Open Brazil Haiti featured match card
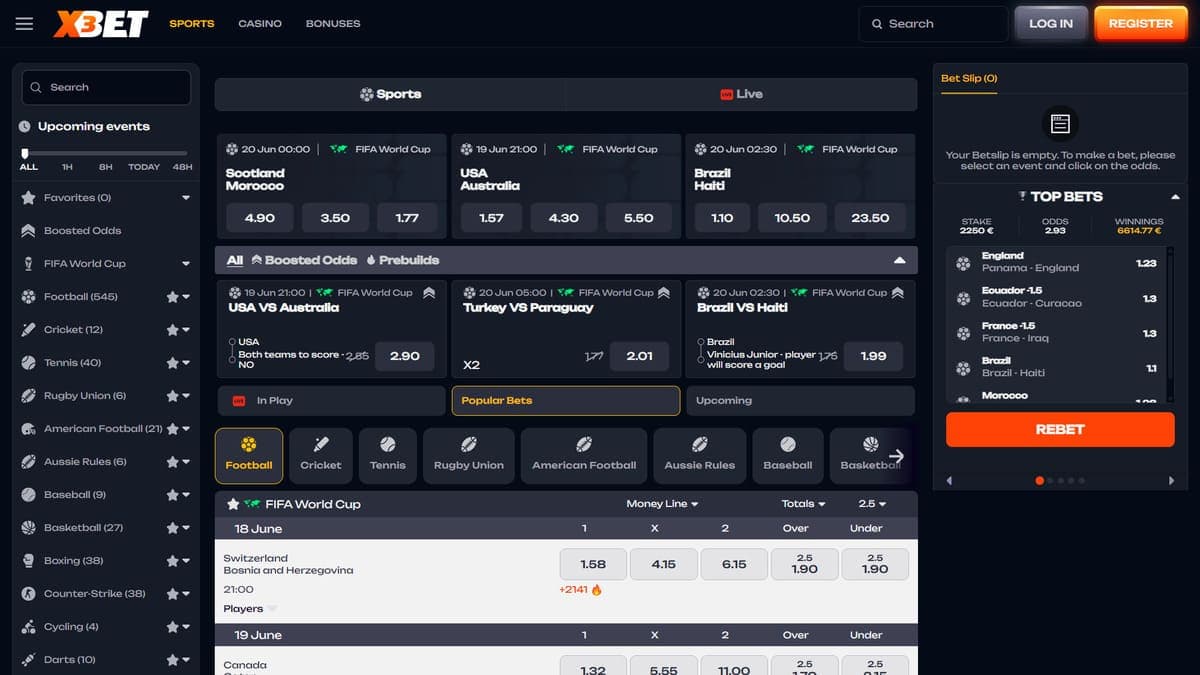 click(800, 186)
